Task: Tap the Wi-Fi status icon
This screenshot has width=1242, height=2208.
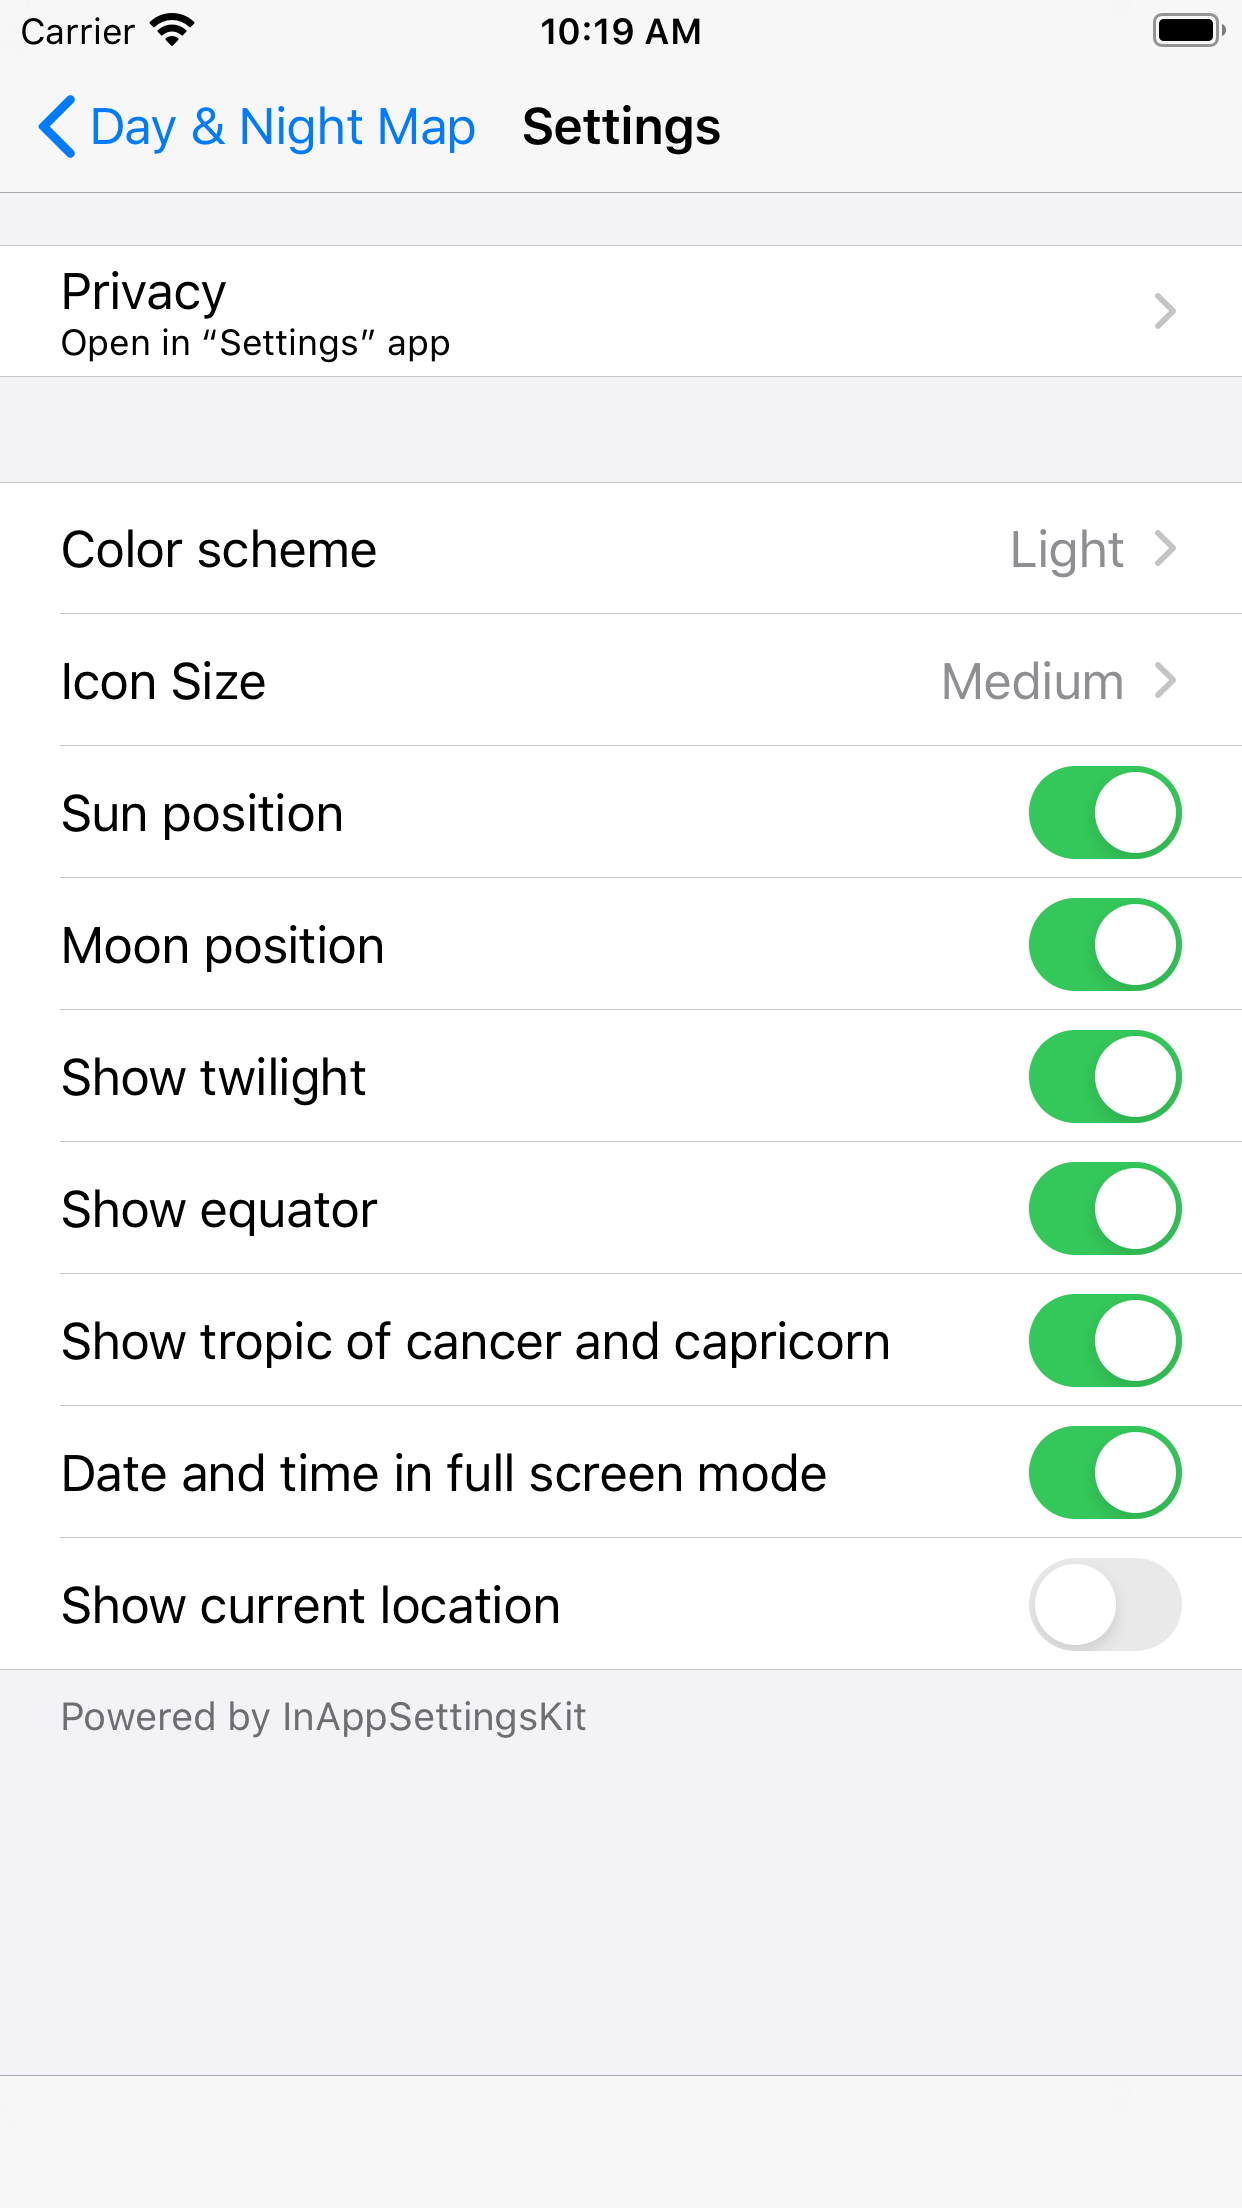Action: pos(172,31)
